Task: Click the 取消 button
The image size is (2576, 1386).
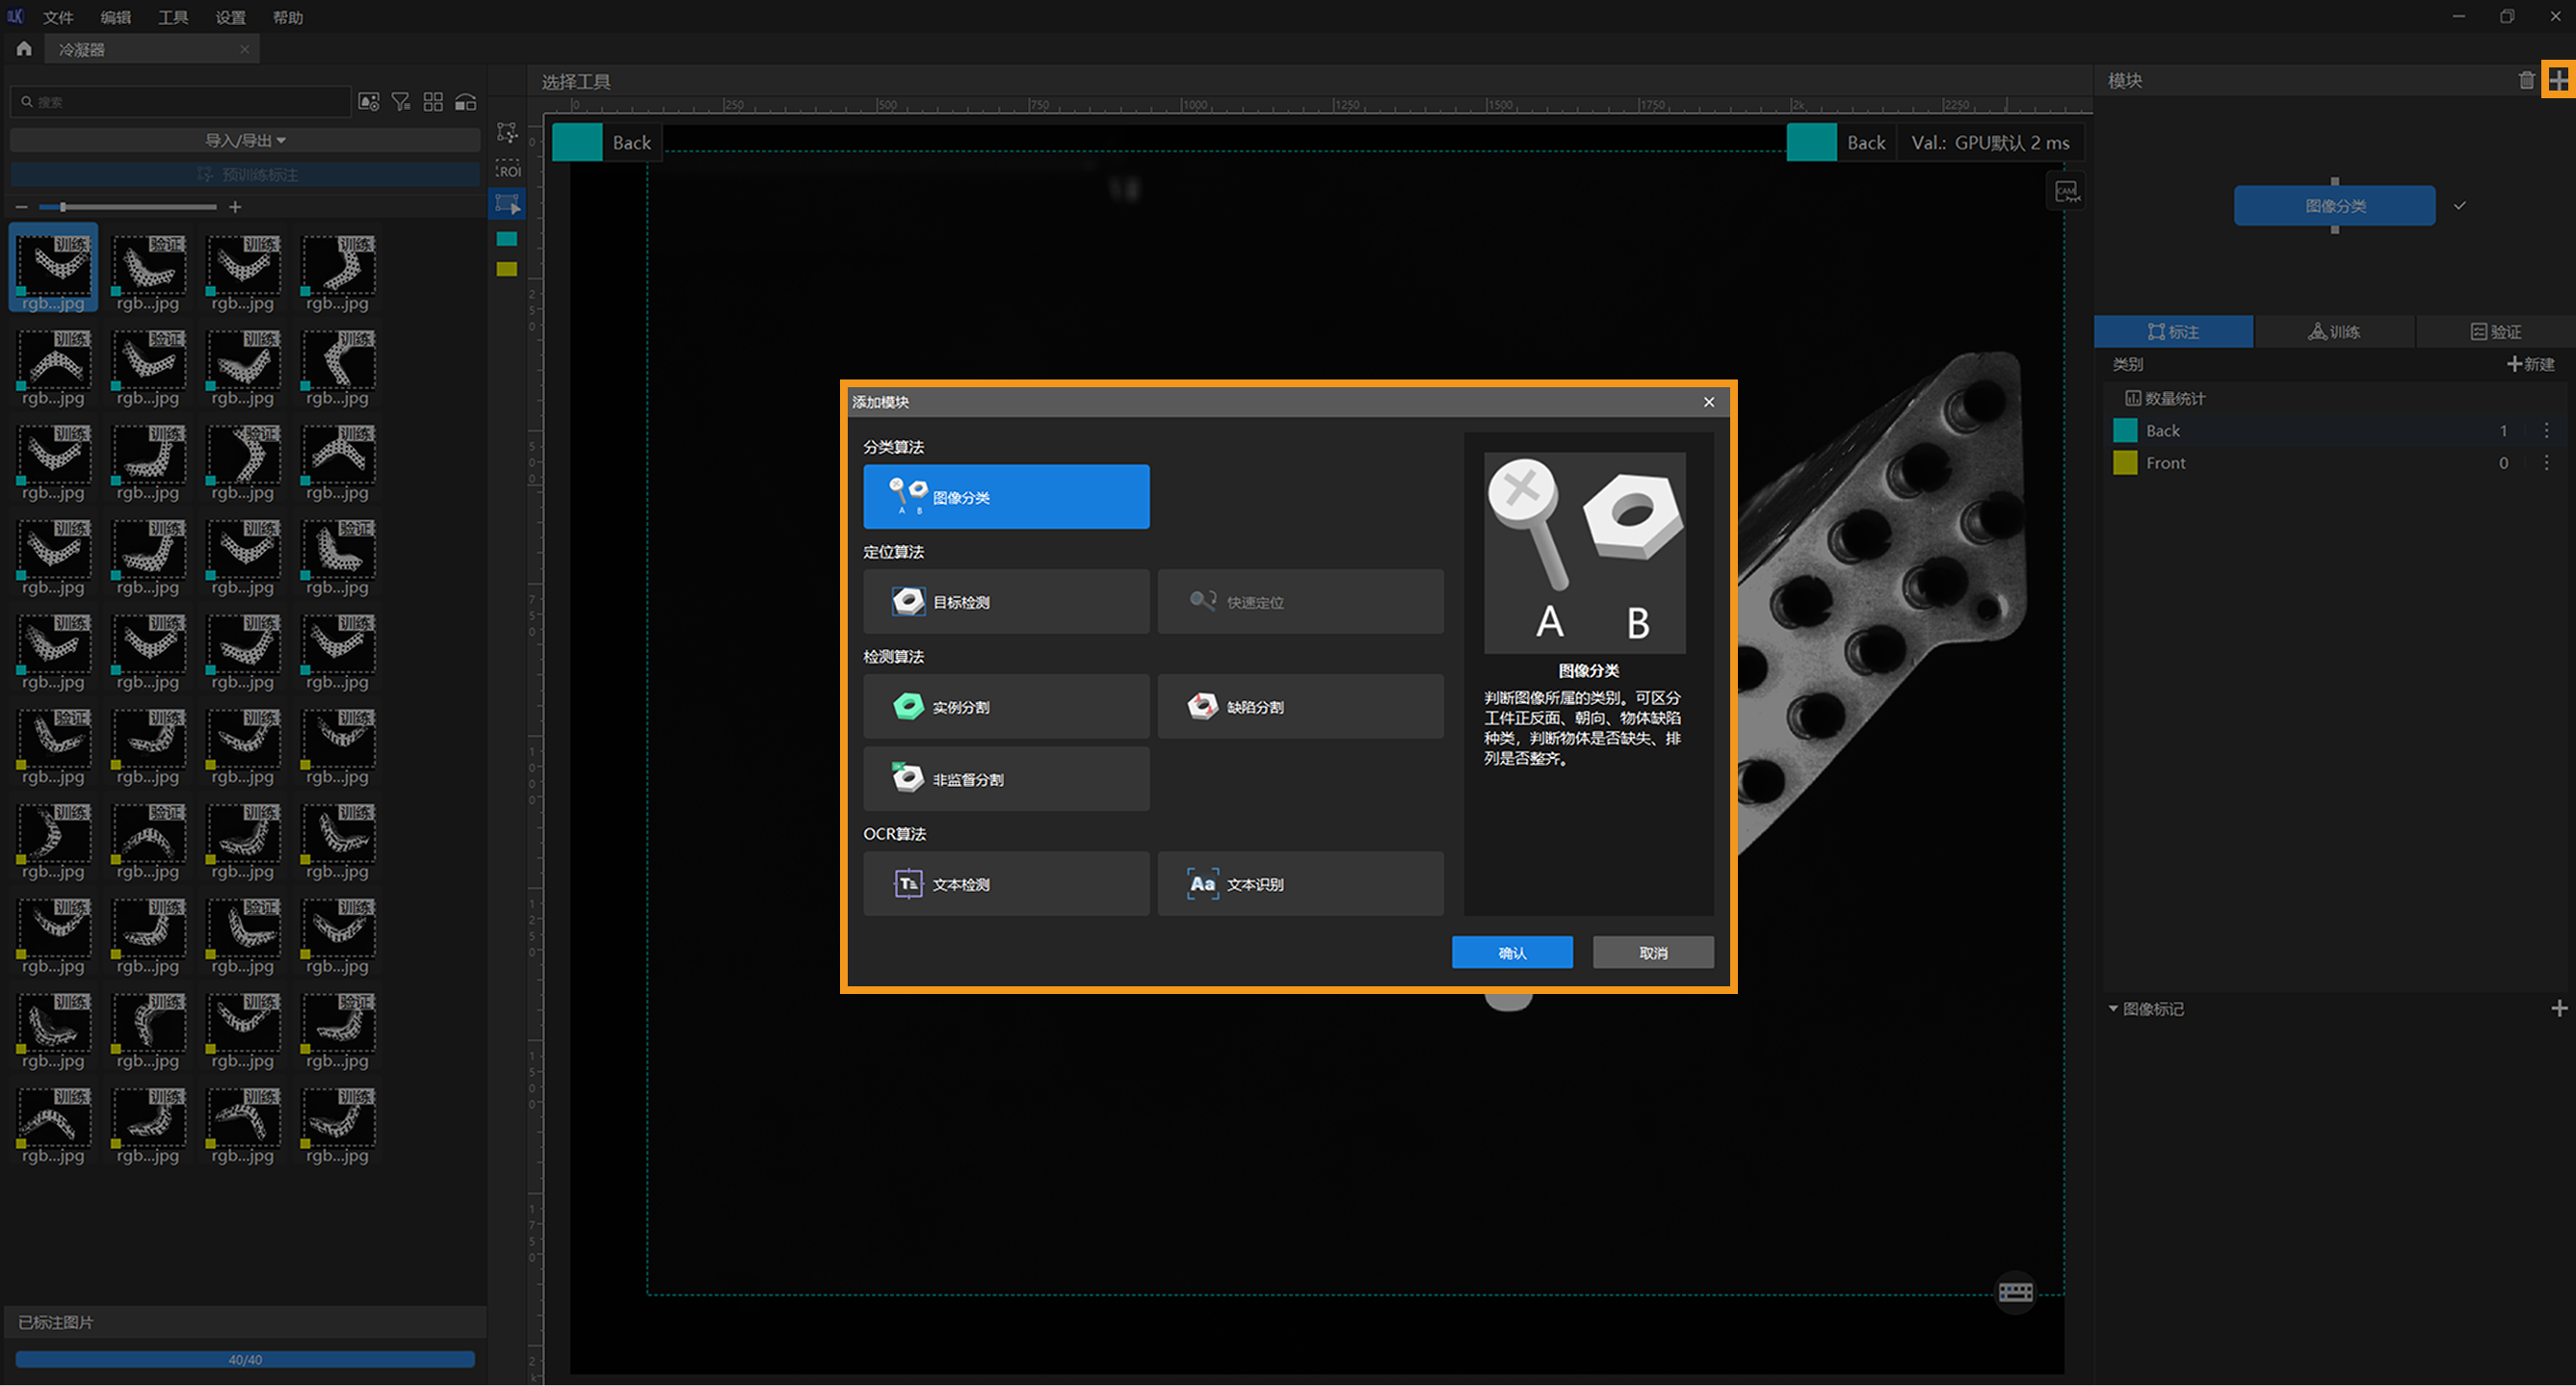Action: tap(1652, 952)
